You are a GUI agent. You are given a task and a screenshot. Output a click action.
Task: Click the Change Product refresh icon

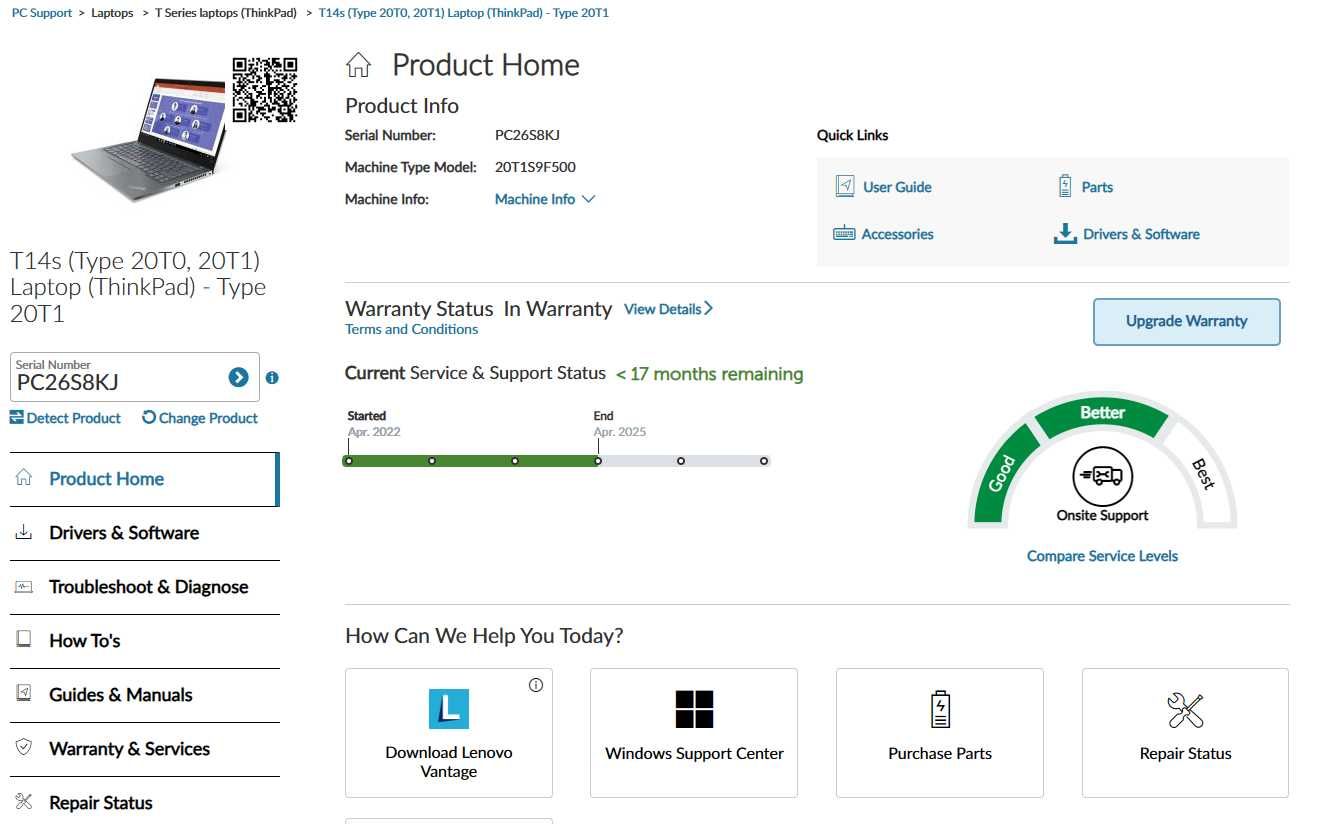[x=149, y=418]
